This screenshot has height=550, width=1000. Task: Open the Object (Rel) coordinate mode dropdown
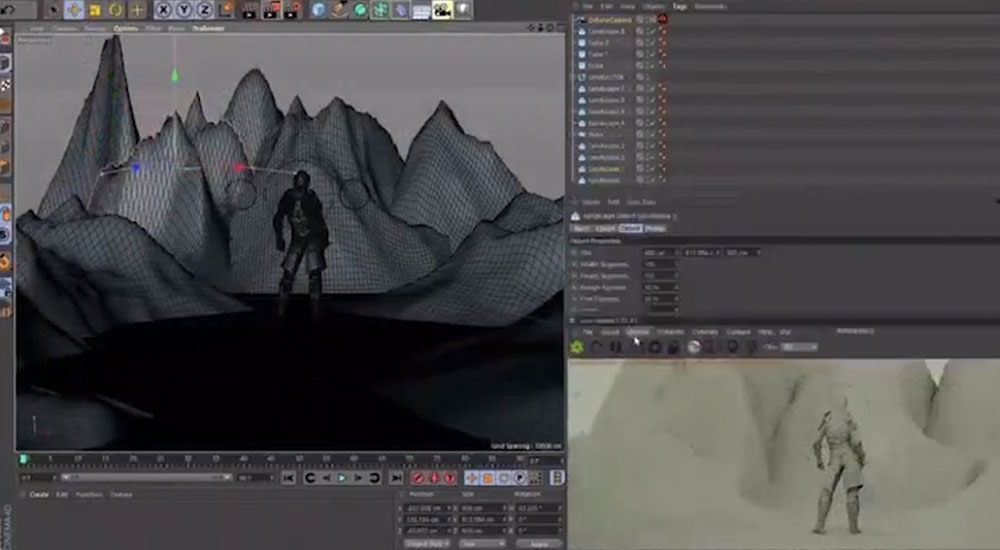point(425,543)
